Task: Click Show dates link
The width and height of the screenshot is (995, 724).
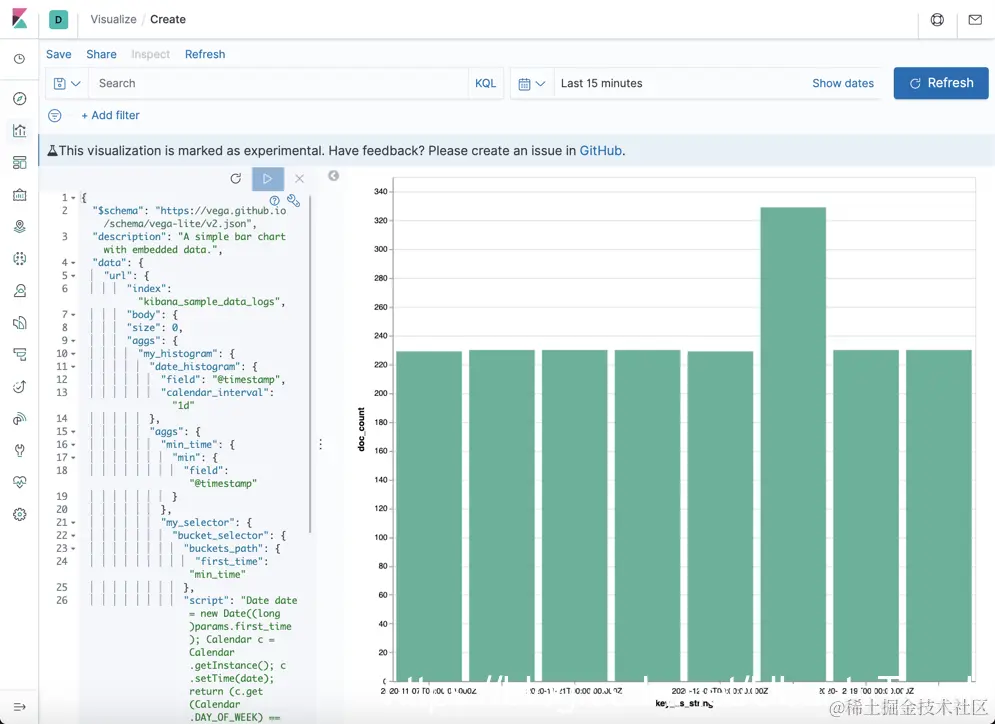Action: pyautogui.click(x=843, y=83)
